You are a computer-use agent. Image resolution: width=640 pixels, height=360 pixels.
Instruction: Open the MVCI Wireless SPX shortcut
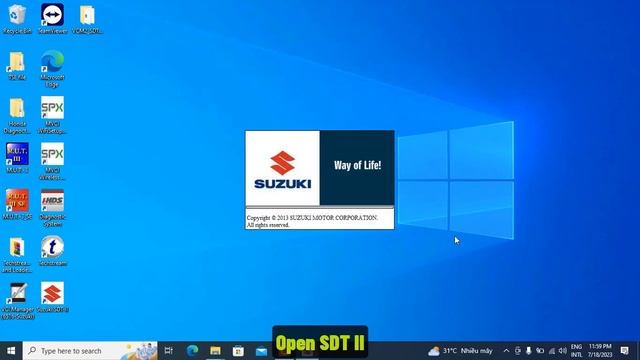click(52, 162)
